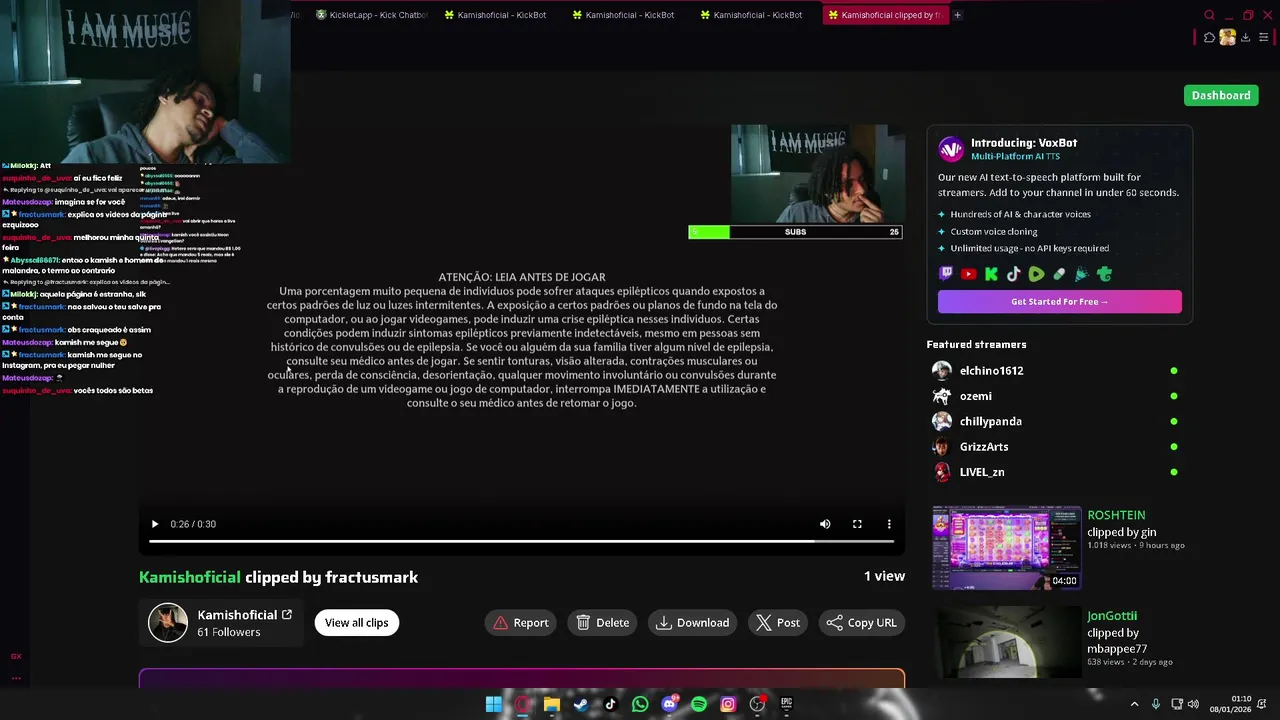Click the green seahorse platform icon
Viewport: 1280px width, 720px height.
coord(1104,274)
